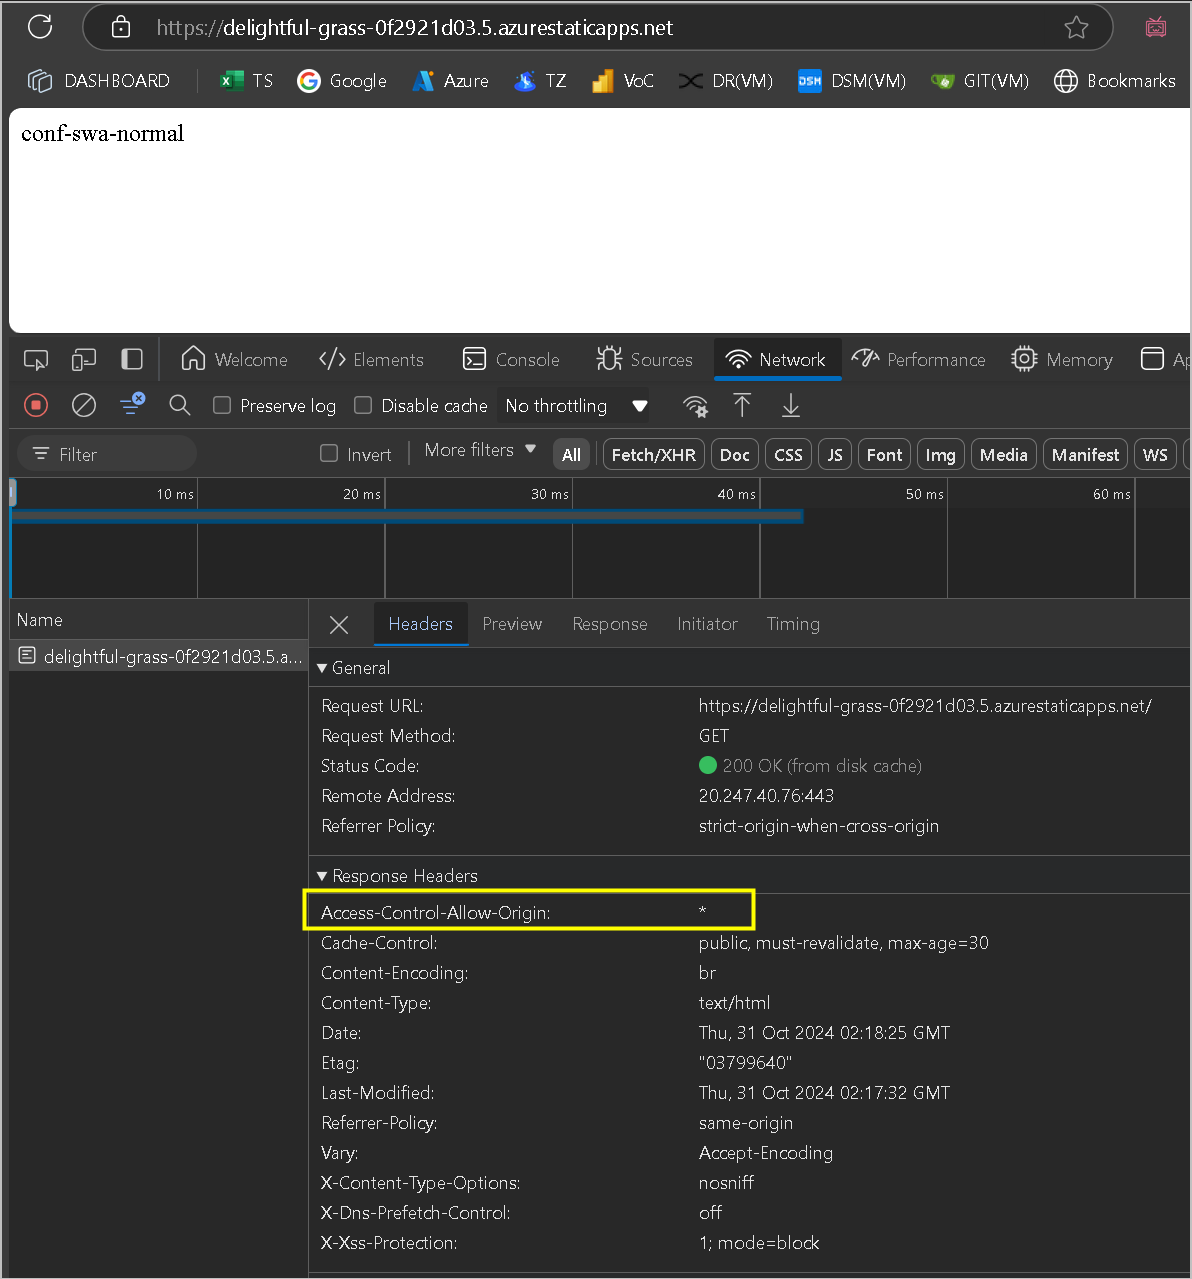Click the export HAR download arrow
The image size is (1192, 1279).
click(x=790, y=405)
